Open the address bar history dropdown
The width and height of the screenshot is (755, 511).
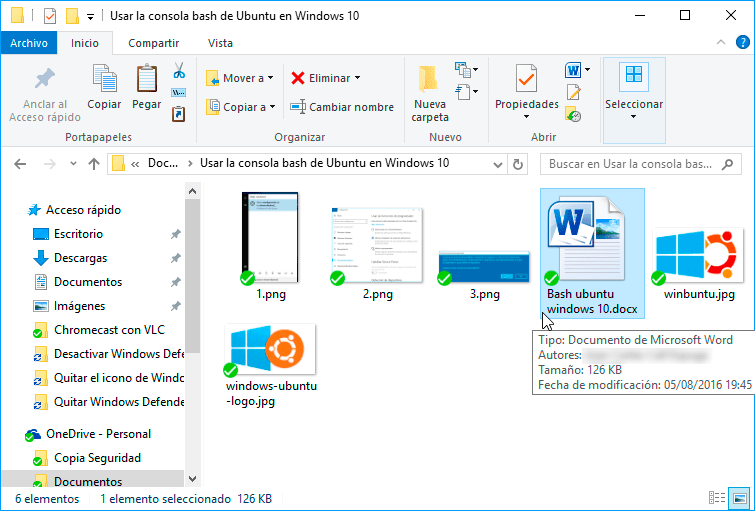coord(498,165)
